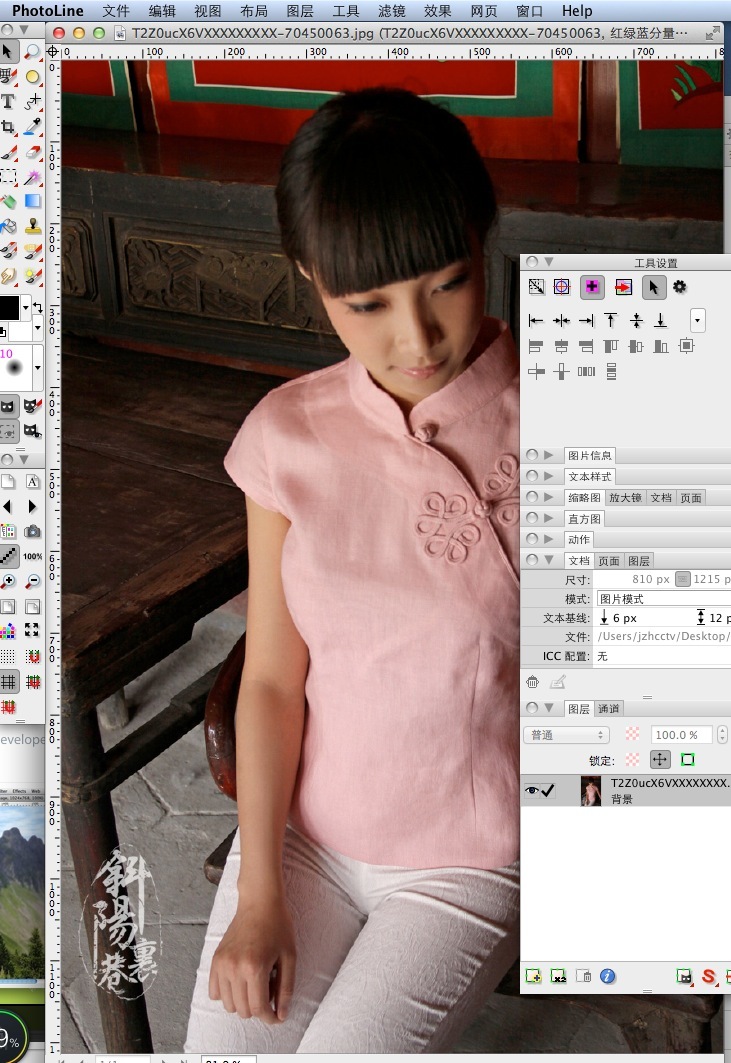This screenshot has width=731, height=1063.
Task: Choose the Eraser tool
Action: point(33,152)
